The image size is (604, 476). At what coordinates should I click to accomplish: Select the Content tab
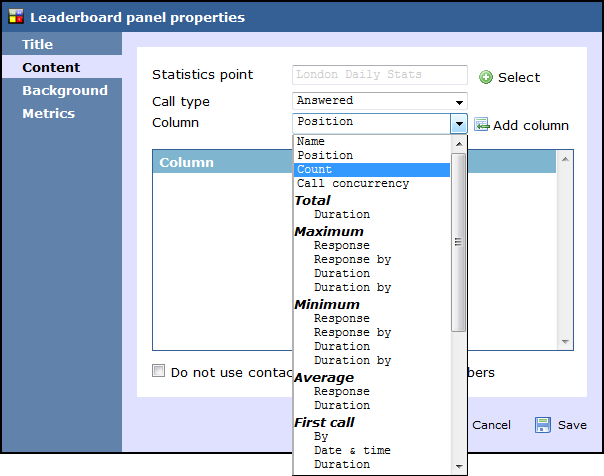click(51, 68)
